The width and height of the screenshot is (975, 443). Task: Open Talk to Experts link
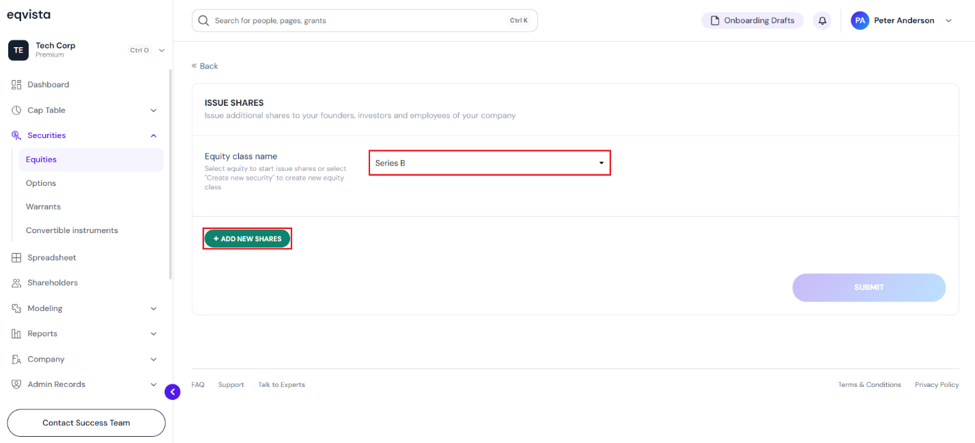pos(282,385)
